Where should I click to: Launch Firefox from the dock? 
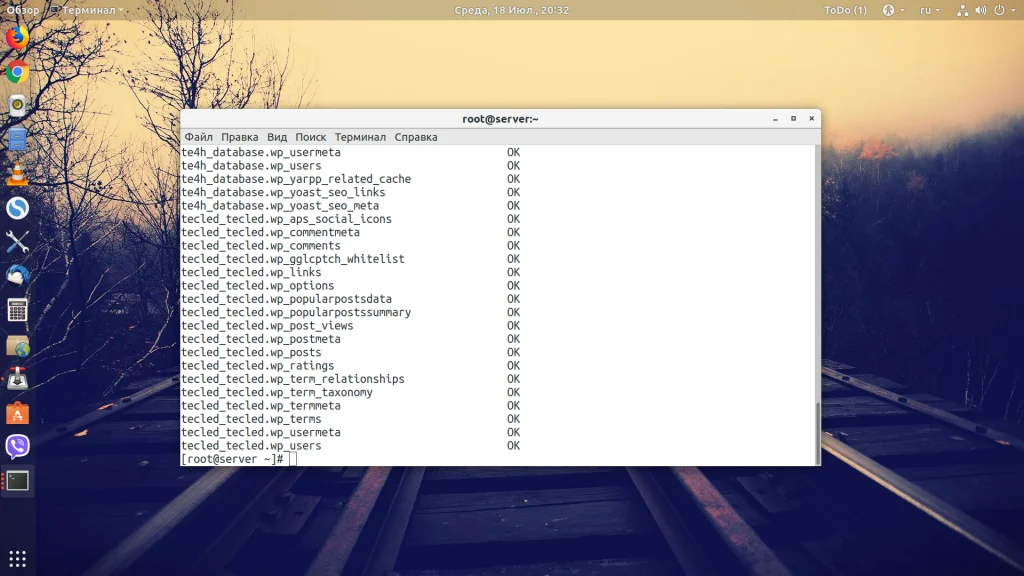[x=18, y=37]
